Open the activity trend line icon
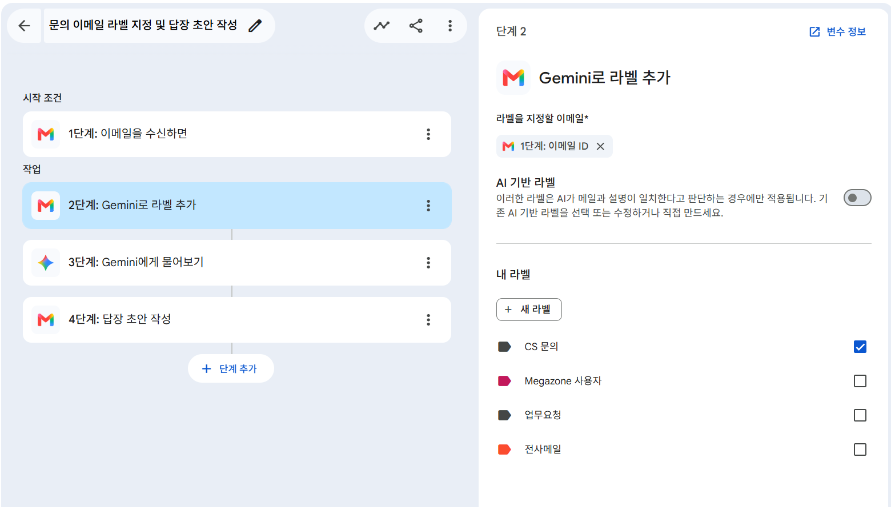The height and width of the screenshot is (507, 891). coord(381,26)
